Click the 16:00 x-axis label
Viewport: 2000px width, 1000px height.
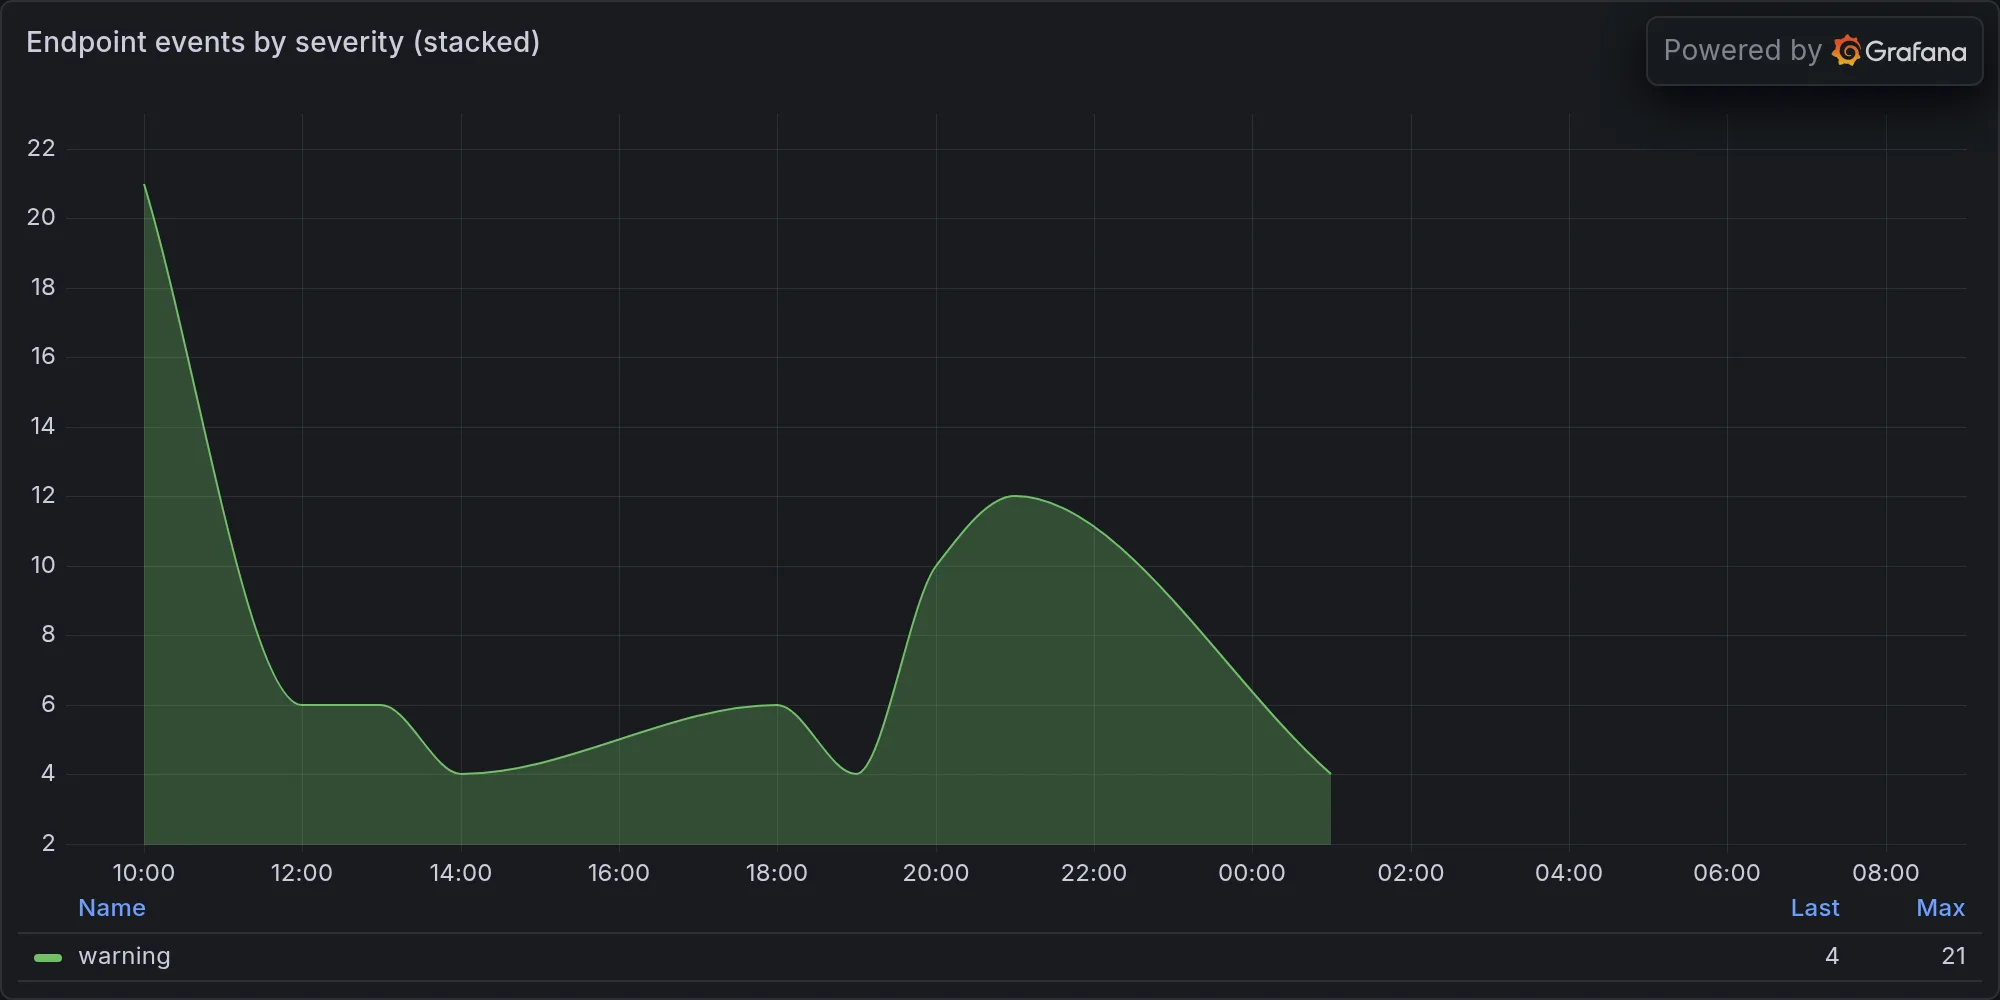[x=619, y=873]
